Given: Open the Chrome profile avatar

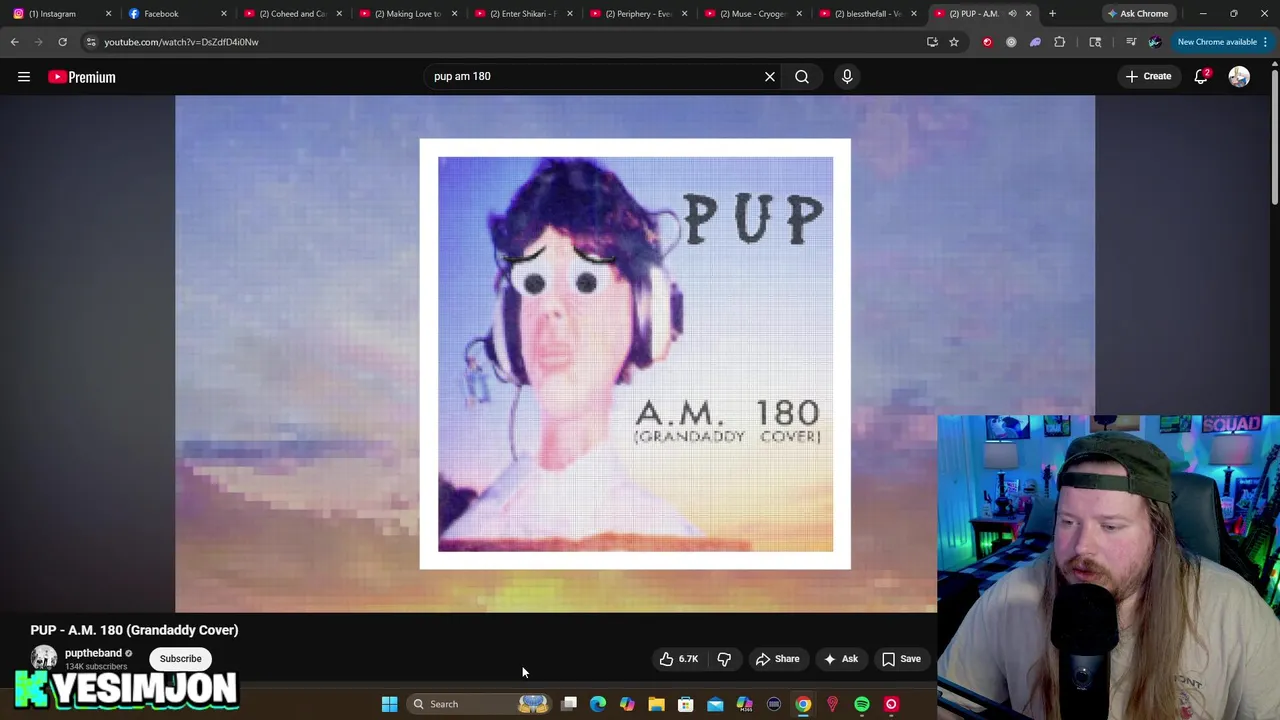Looking at the screenshot, I should pos(1154,42).
